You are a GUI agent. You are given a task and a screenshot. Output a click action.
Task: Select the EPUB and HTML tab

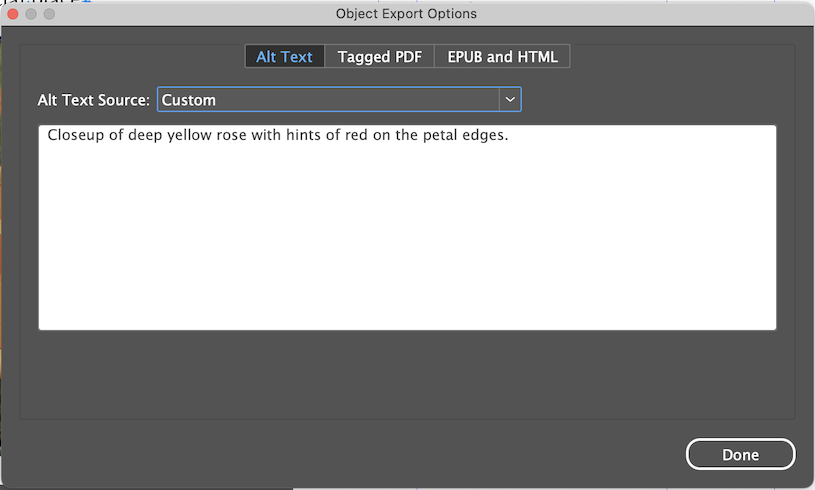(x=502, y=56)
